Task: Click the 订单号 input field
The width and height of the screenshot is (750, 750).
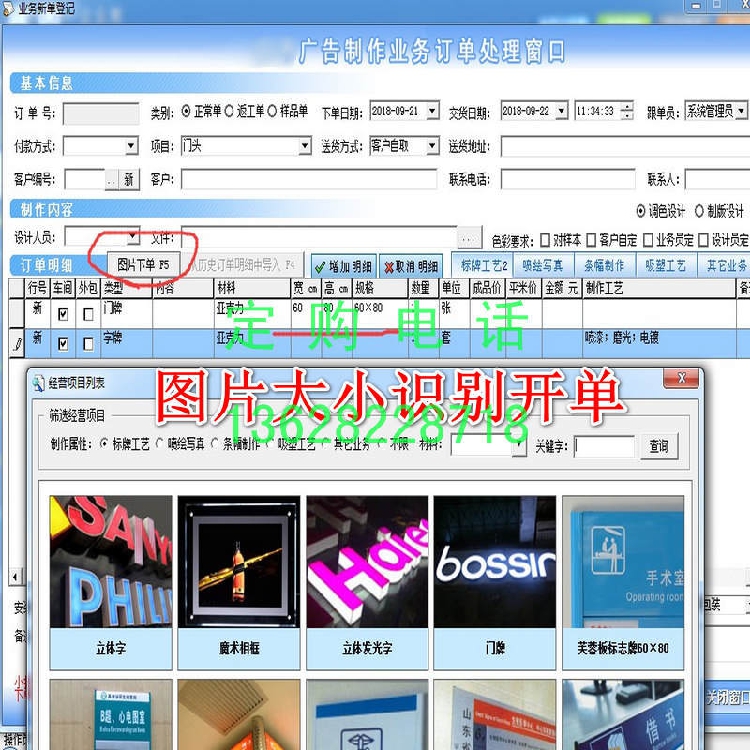Action: 101,114
